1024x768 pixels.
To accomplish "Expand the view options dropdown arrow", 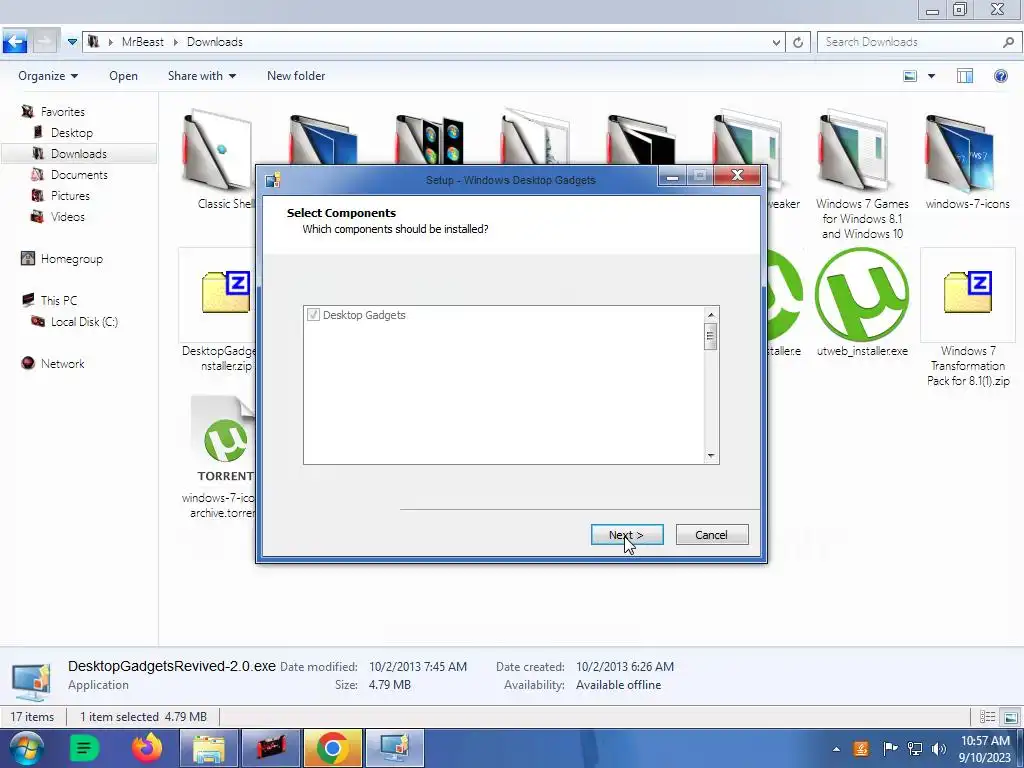I will pyautogui.click(x=931, y=76).
